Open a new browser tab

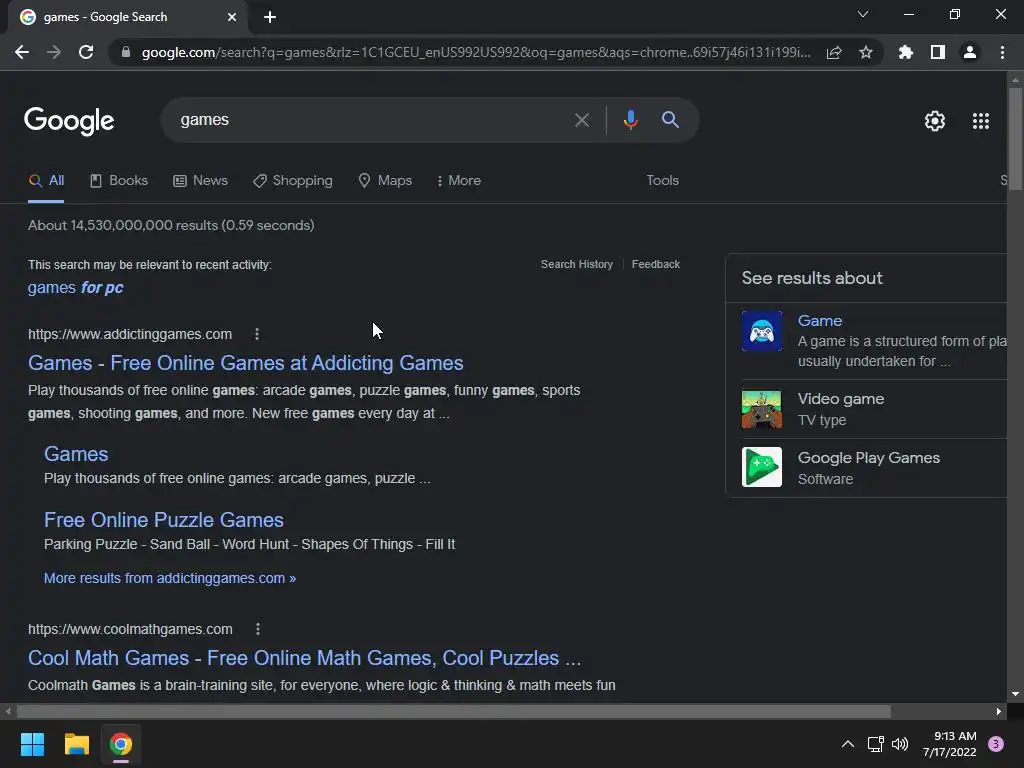tap(270, 17)
